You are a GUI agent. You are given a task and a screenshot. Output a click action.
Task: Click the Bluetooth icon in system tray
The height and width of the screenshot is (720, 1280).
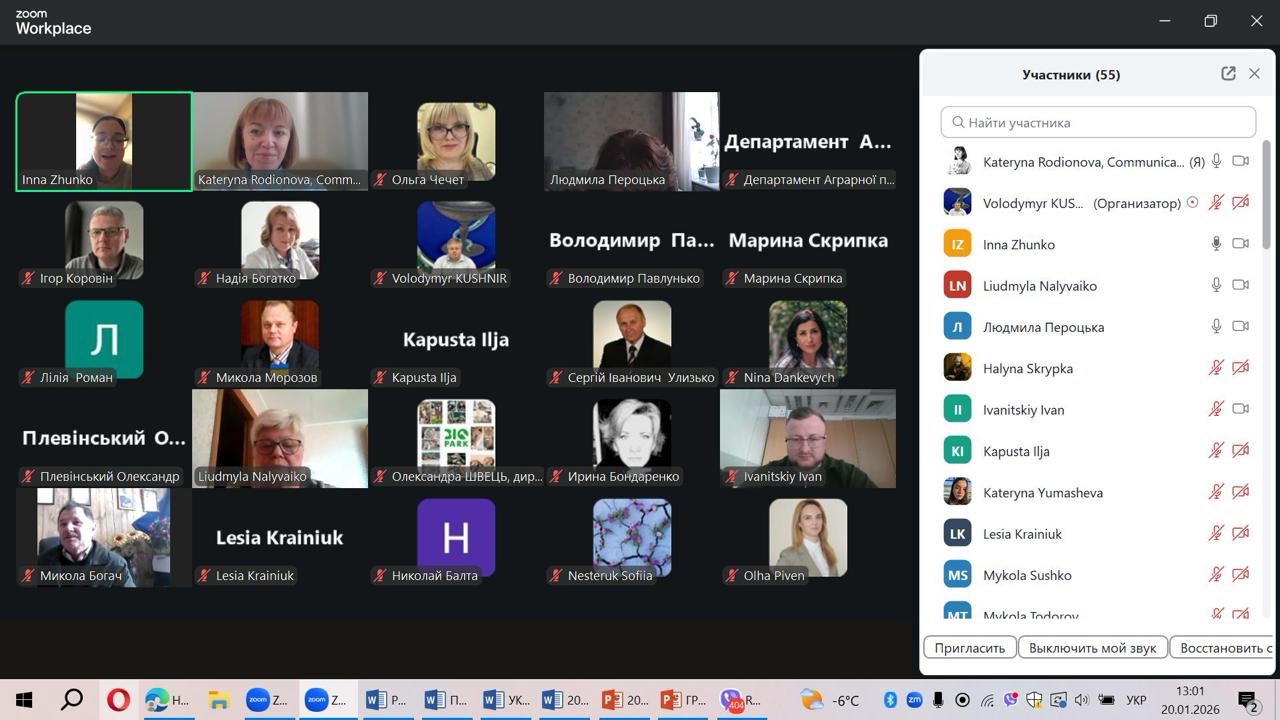(x=889, y=700)
